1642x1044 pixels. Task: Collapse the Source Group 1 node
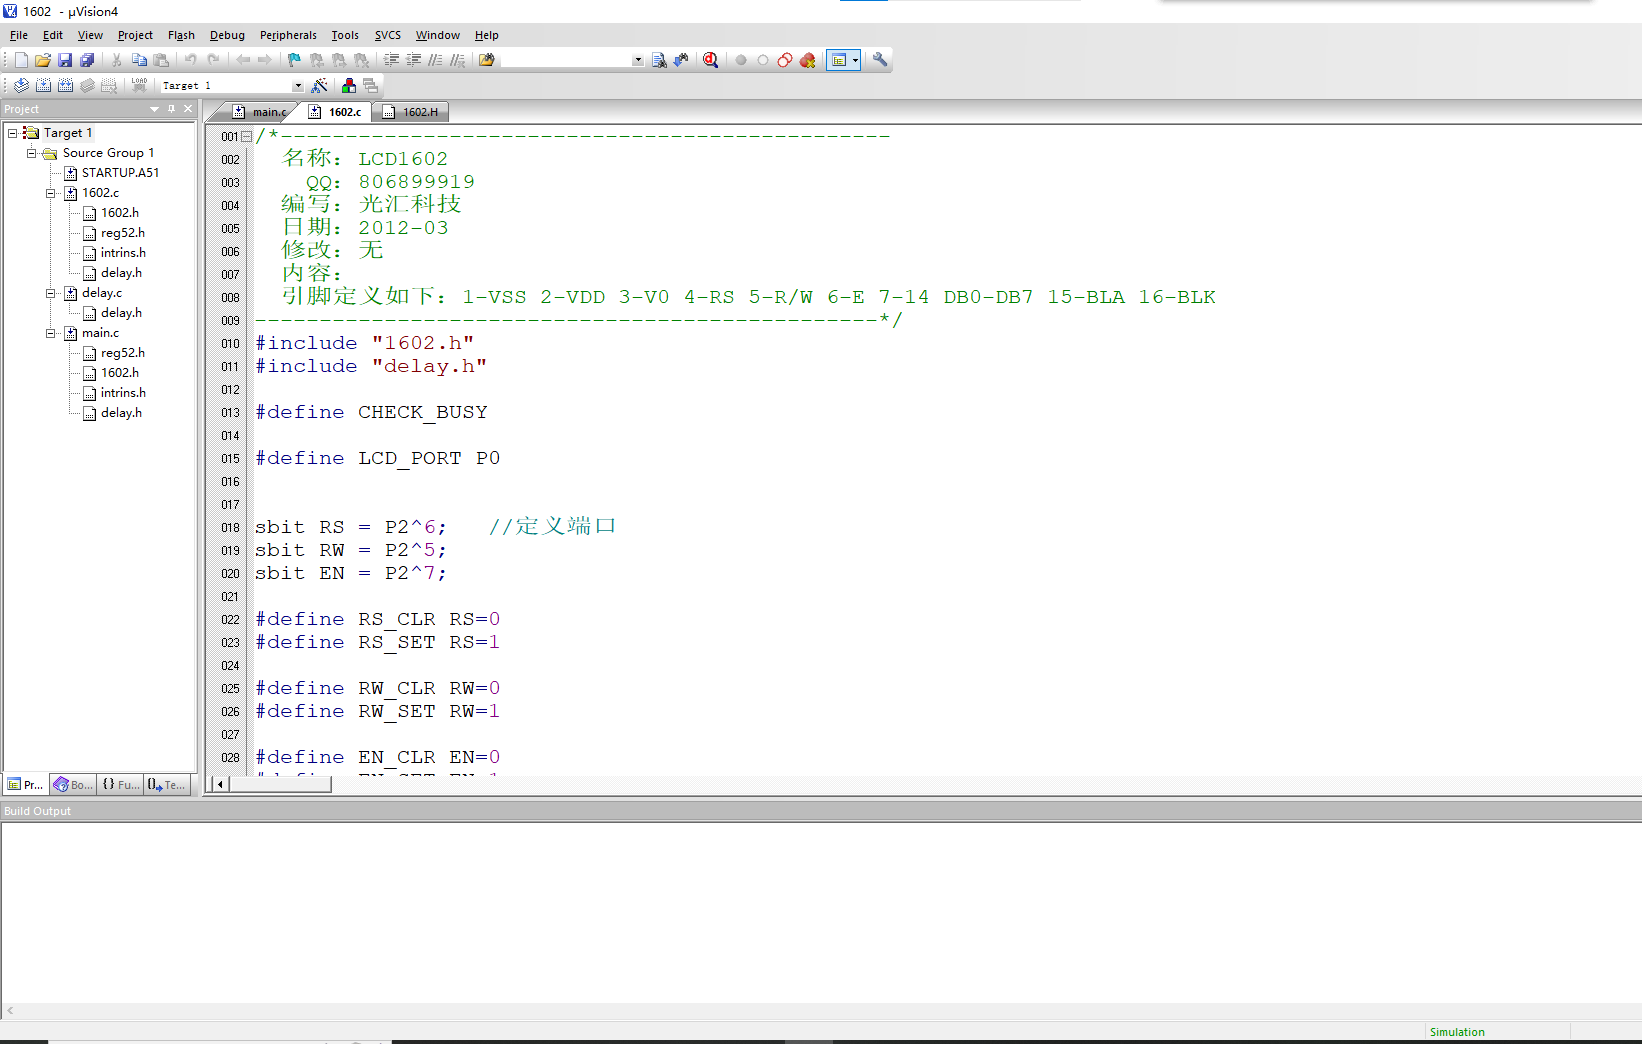pos(31,153)
